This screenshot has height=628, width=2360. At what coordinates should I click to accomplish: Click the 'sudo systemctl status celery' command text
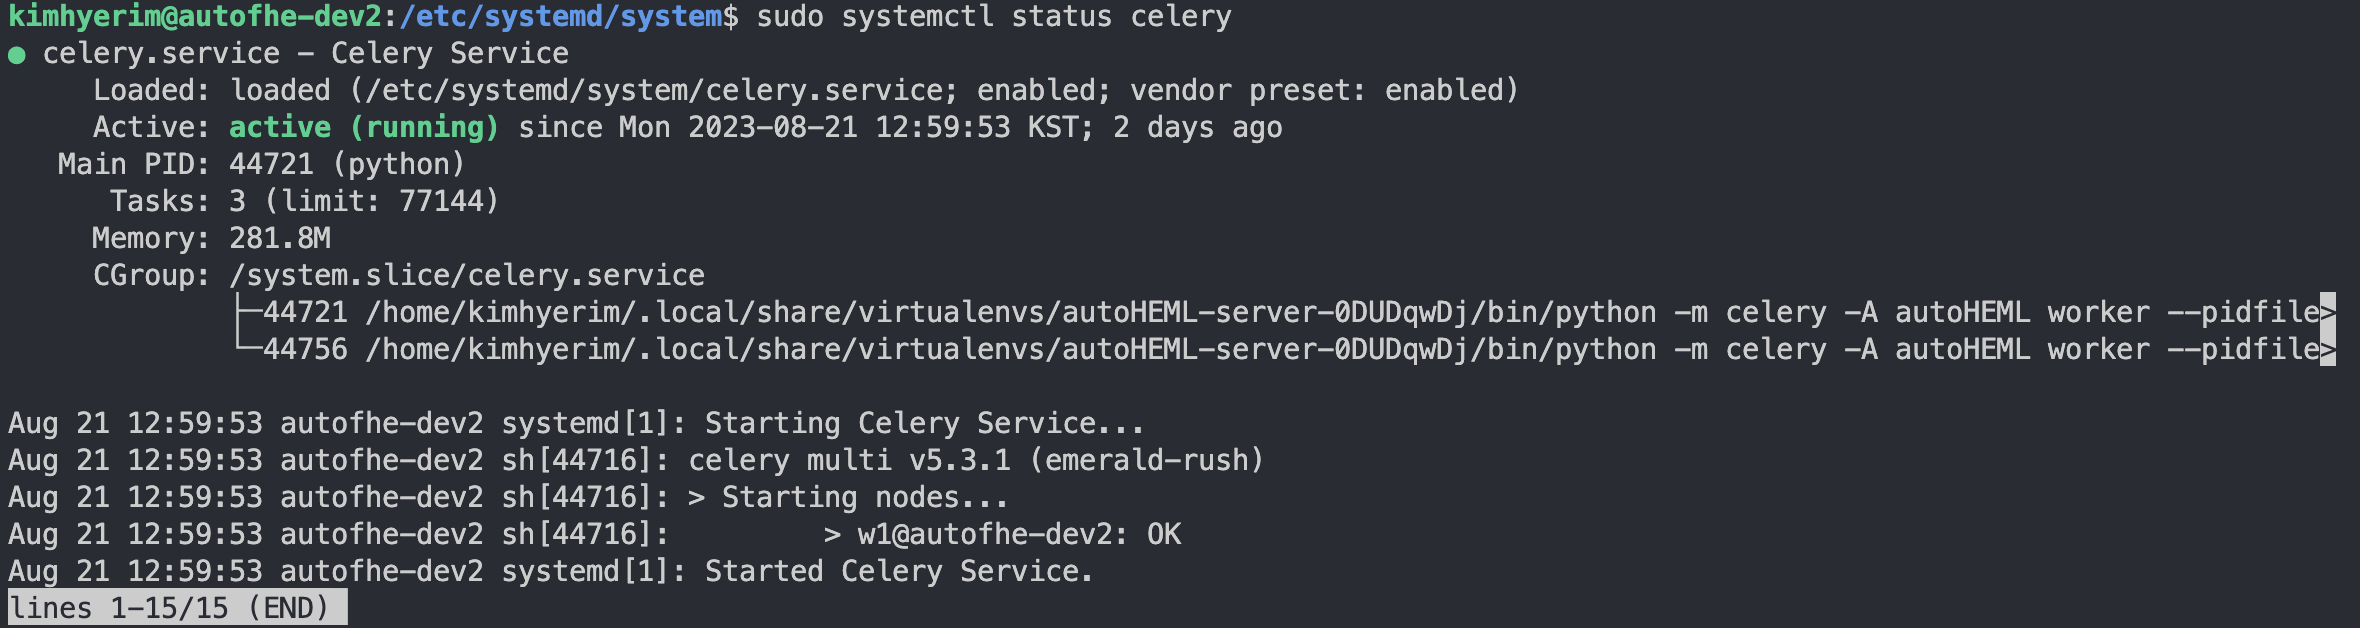coord(994,17)
